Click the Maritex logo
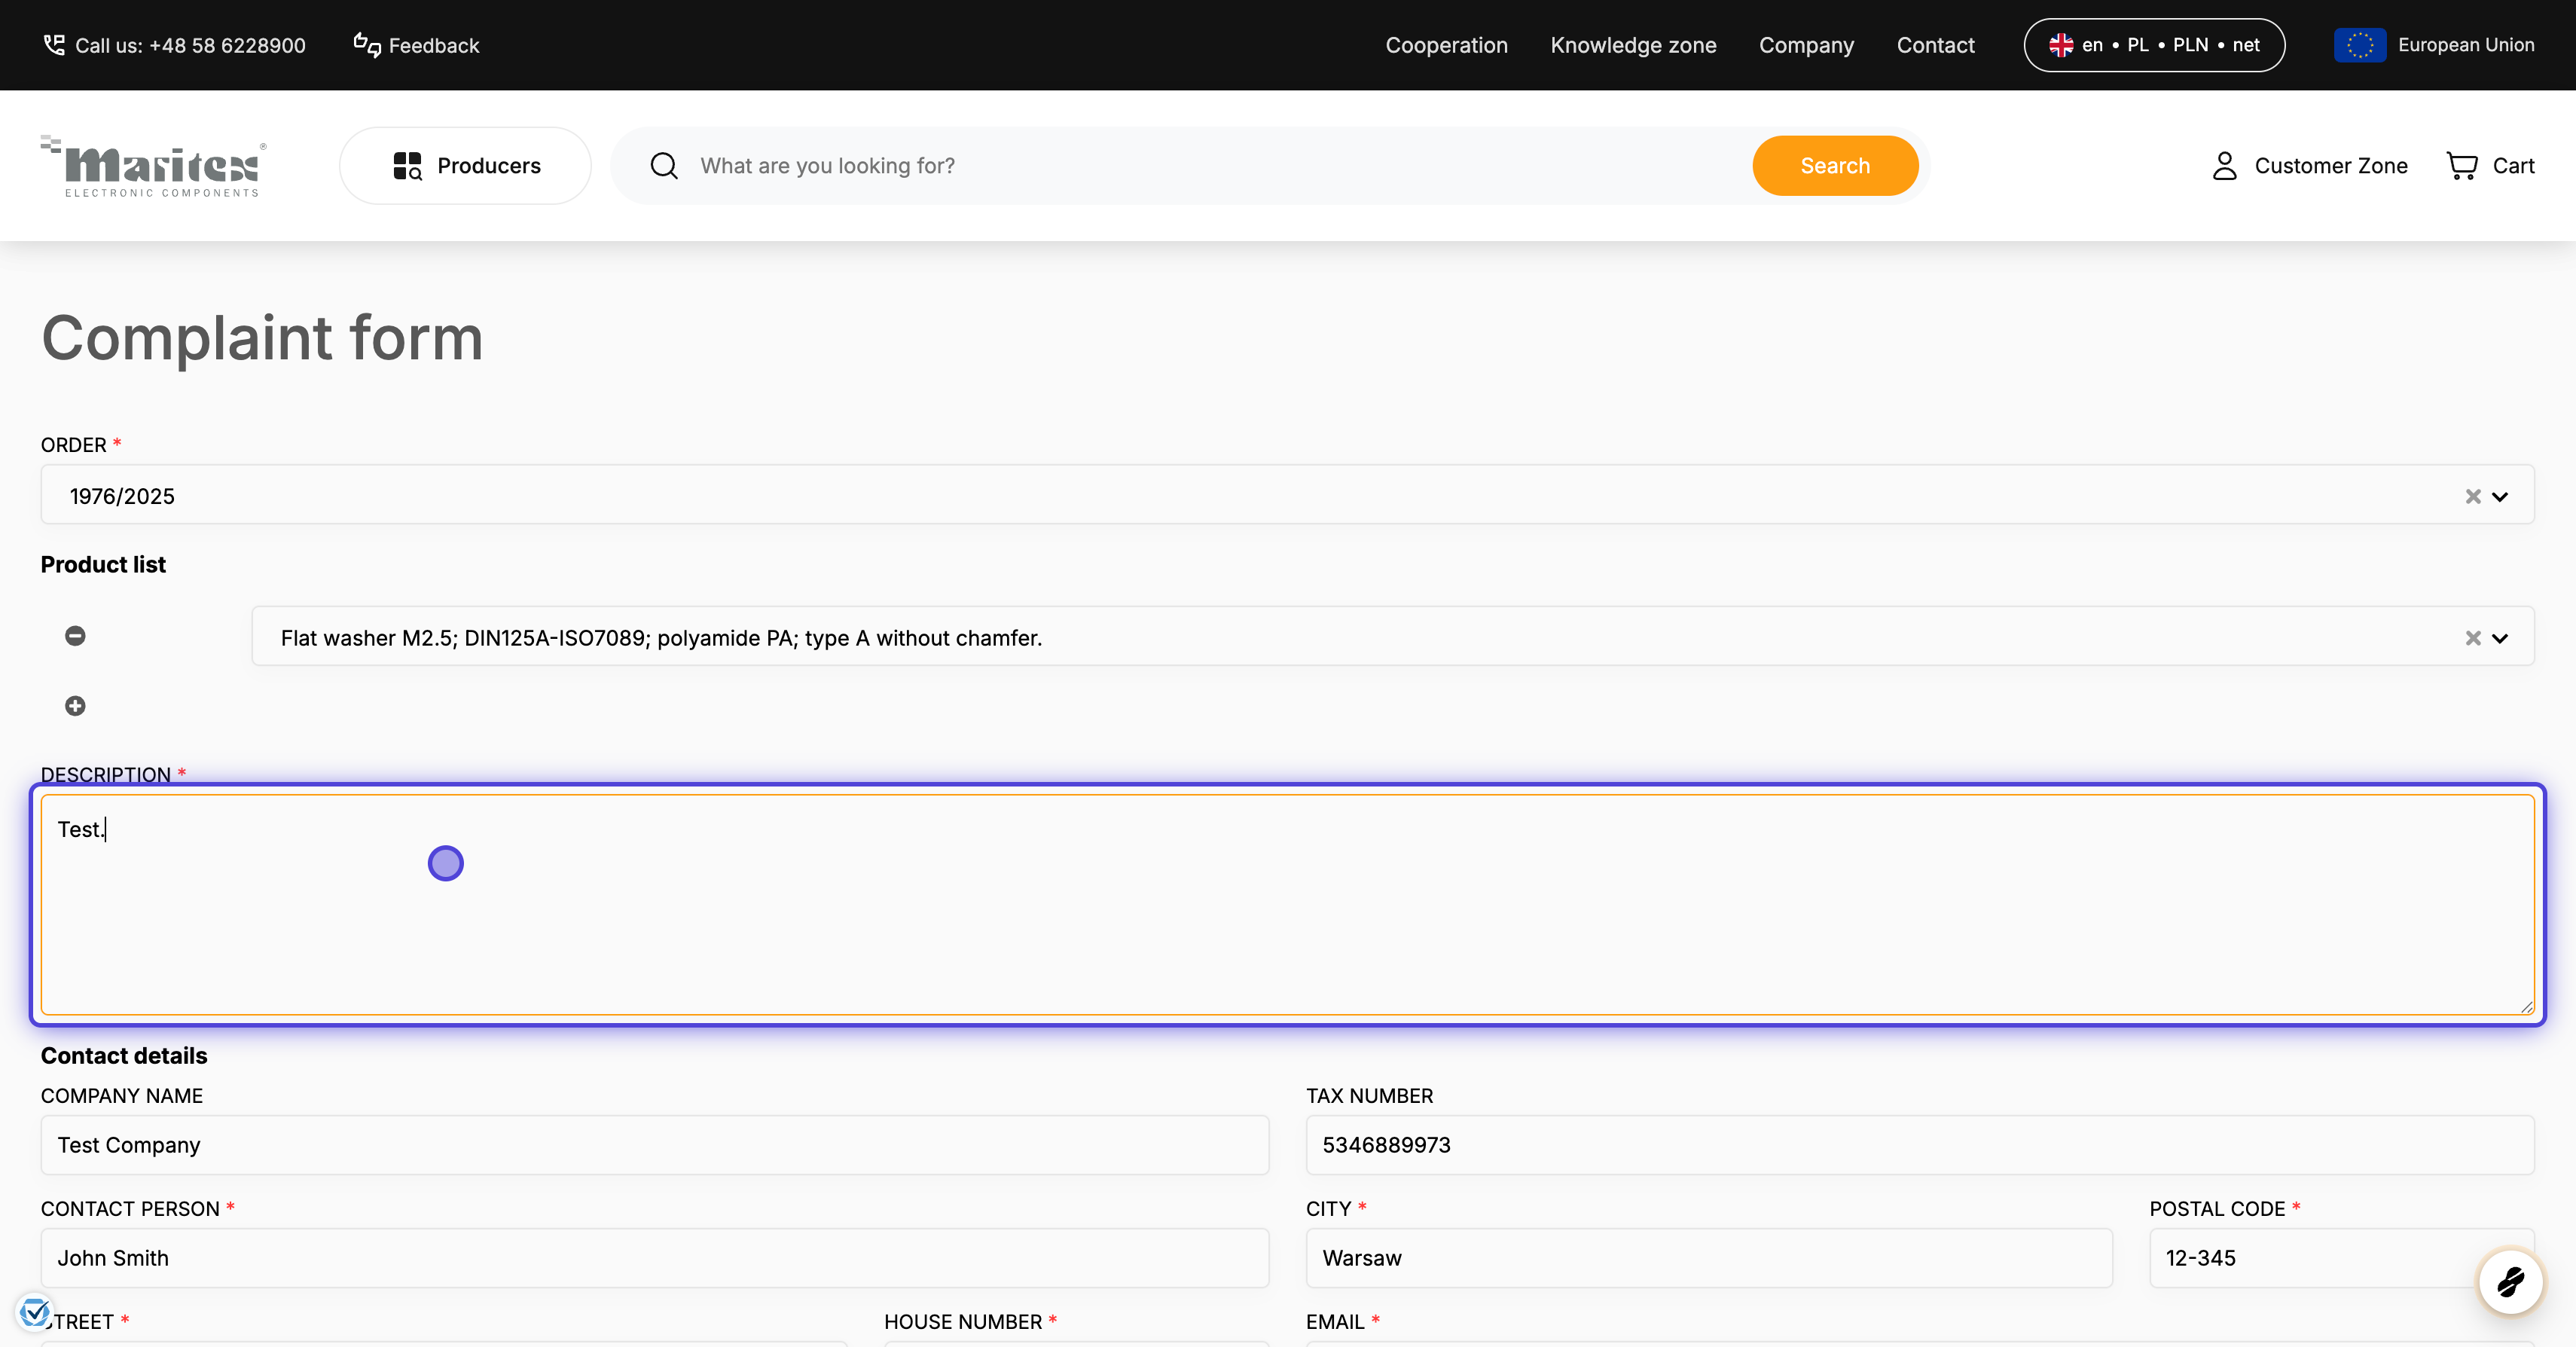Viewport: 2576px width, 1347px height. (154, 166)
